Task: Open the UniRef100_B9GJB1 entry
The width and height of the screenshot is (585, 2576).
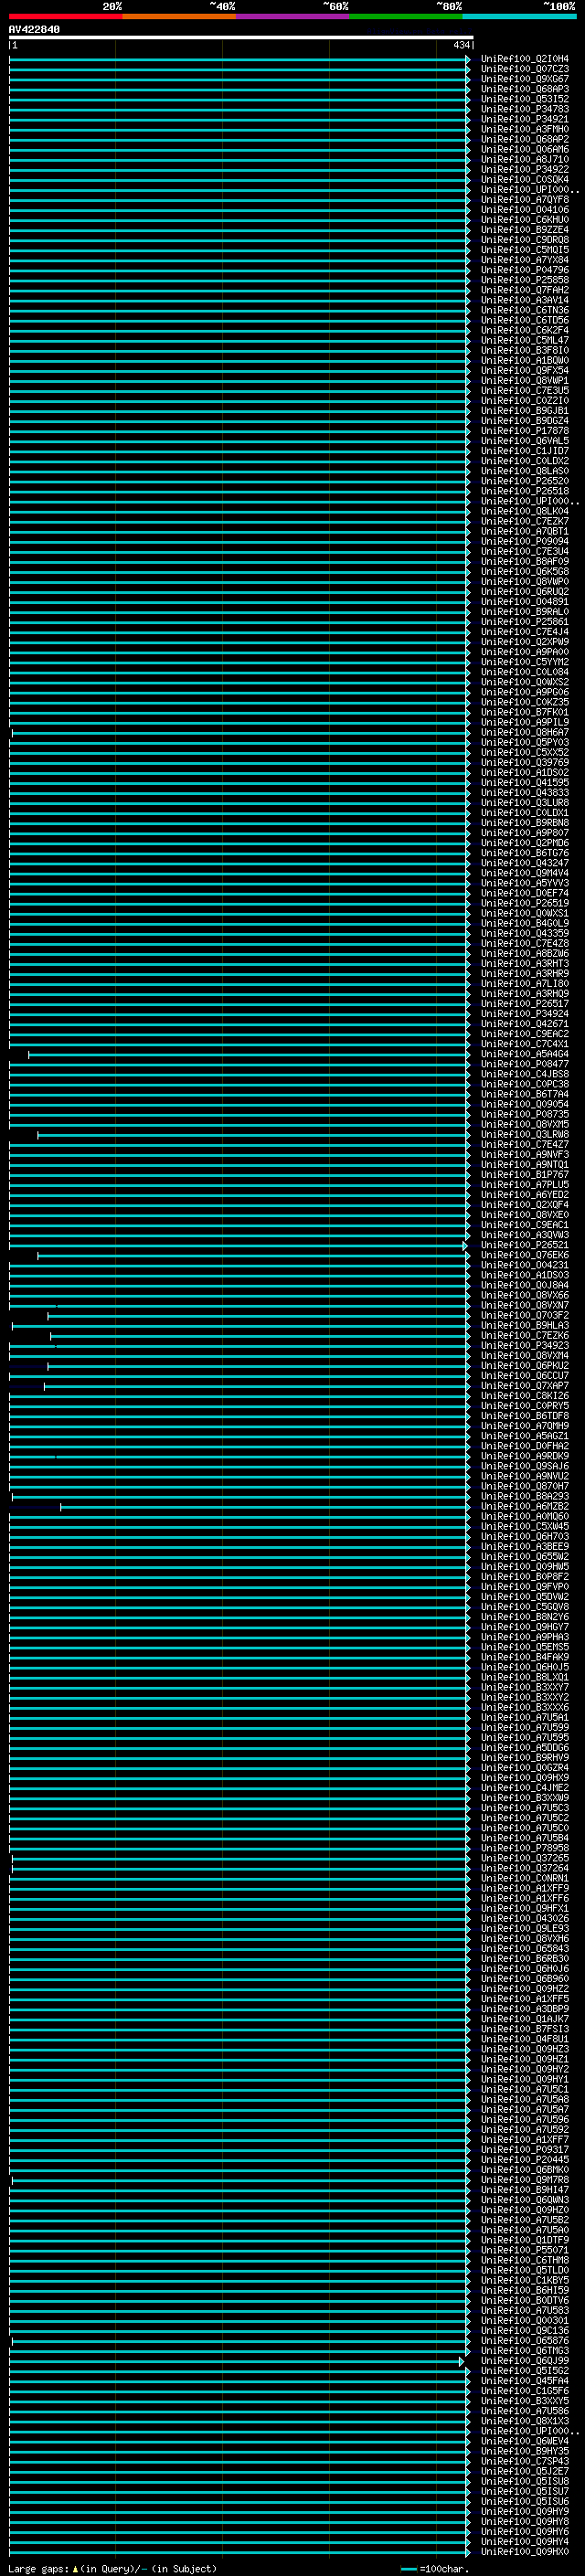Action: [x=525, y=411]
